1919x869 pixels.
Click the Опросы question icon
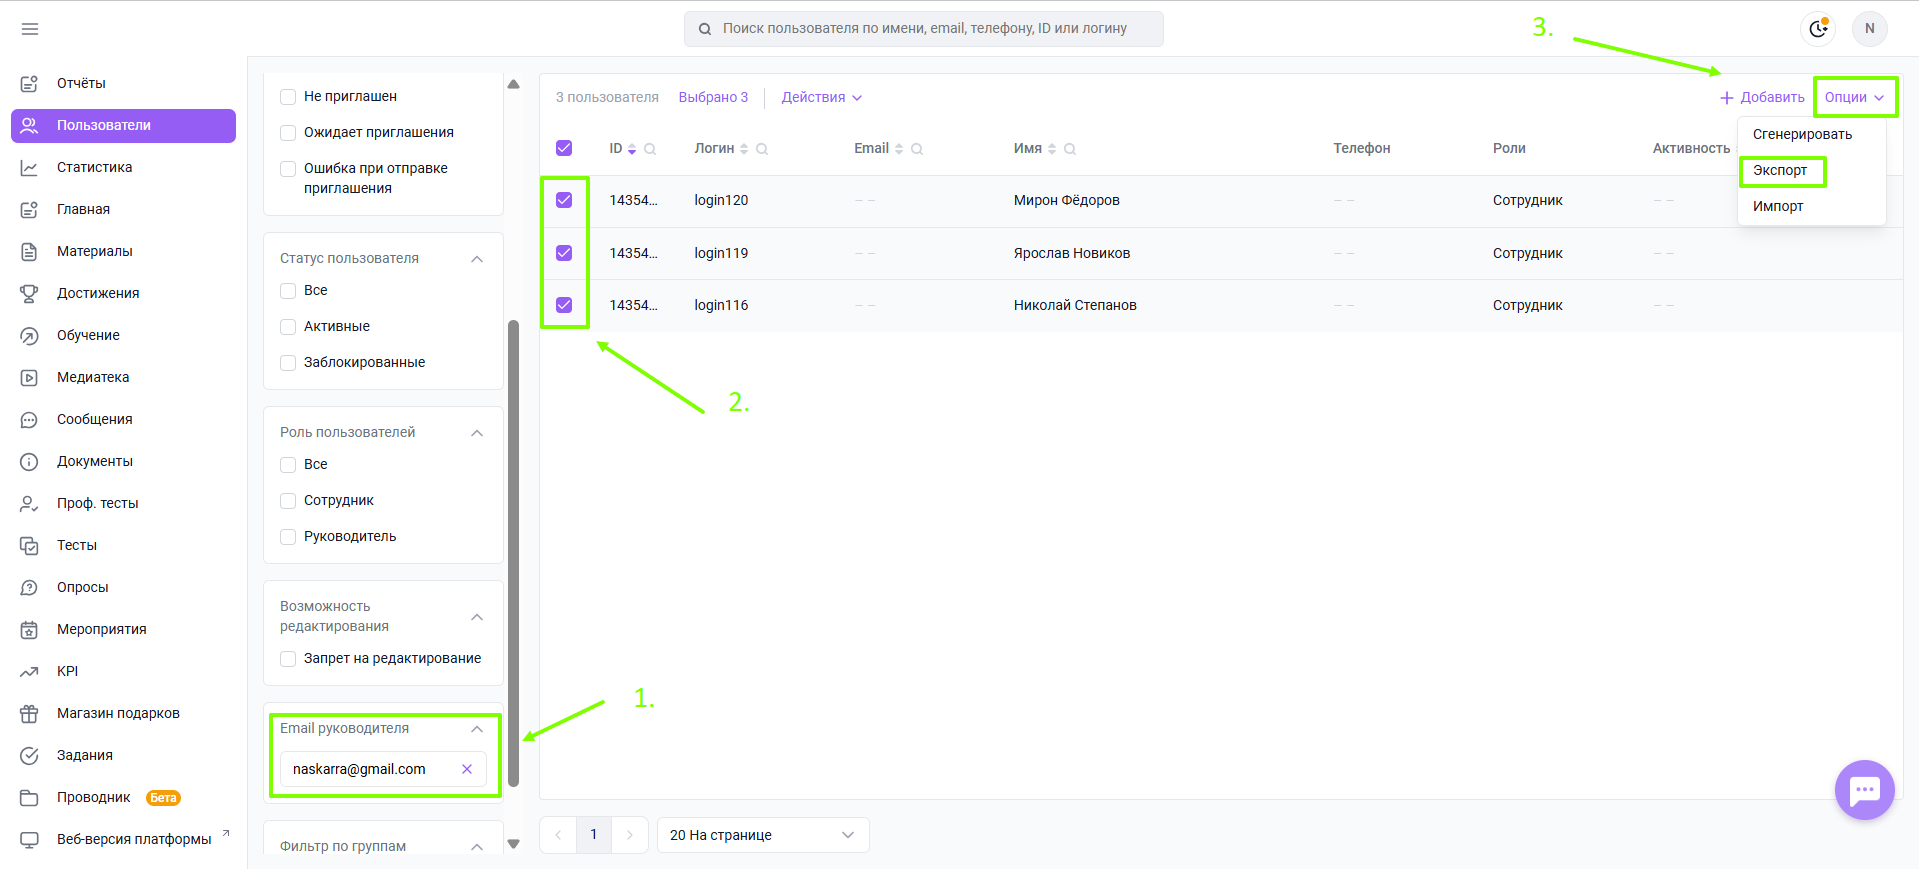pyautogui.click(x=29, y=587)
